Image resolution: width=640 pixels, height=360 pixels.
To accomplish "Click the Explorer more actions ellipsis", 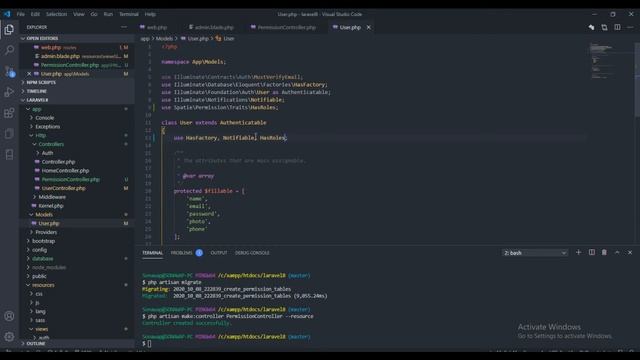I will pyautogui.click(x=124, y=27).
